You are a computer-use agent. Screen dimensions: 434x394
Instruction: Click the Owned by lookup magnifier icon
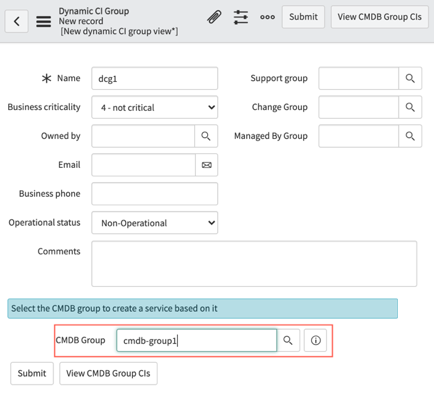tap(206, 136)
